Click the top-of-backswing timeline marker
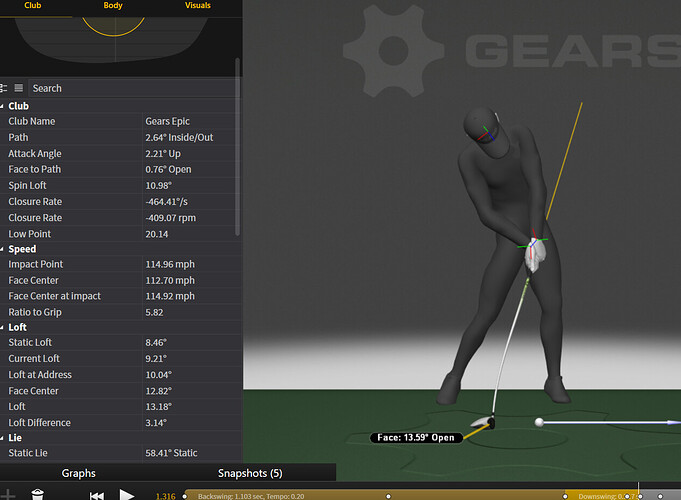This screenshot has width=681, height=500. click(565, 496)
